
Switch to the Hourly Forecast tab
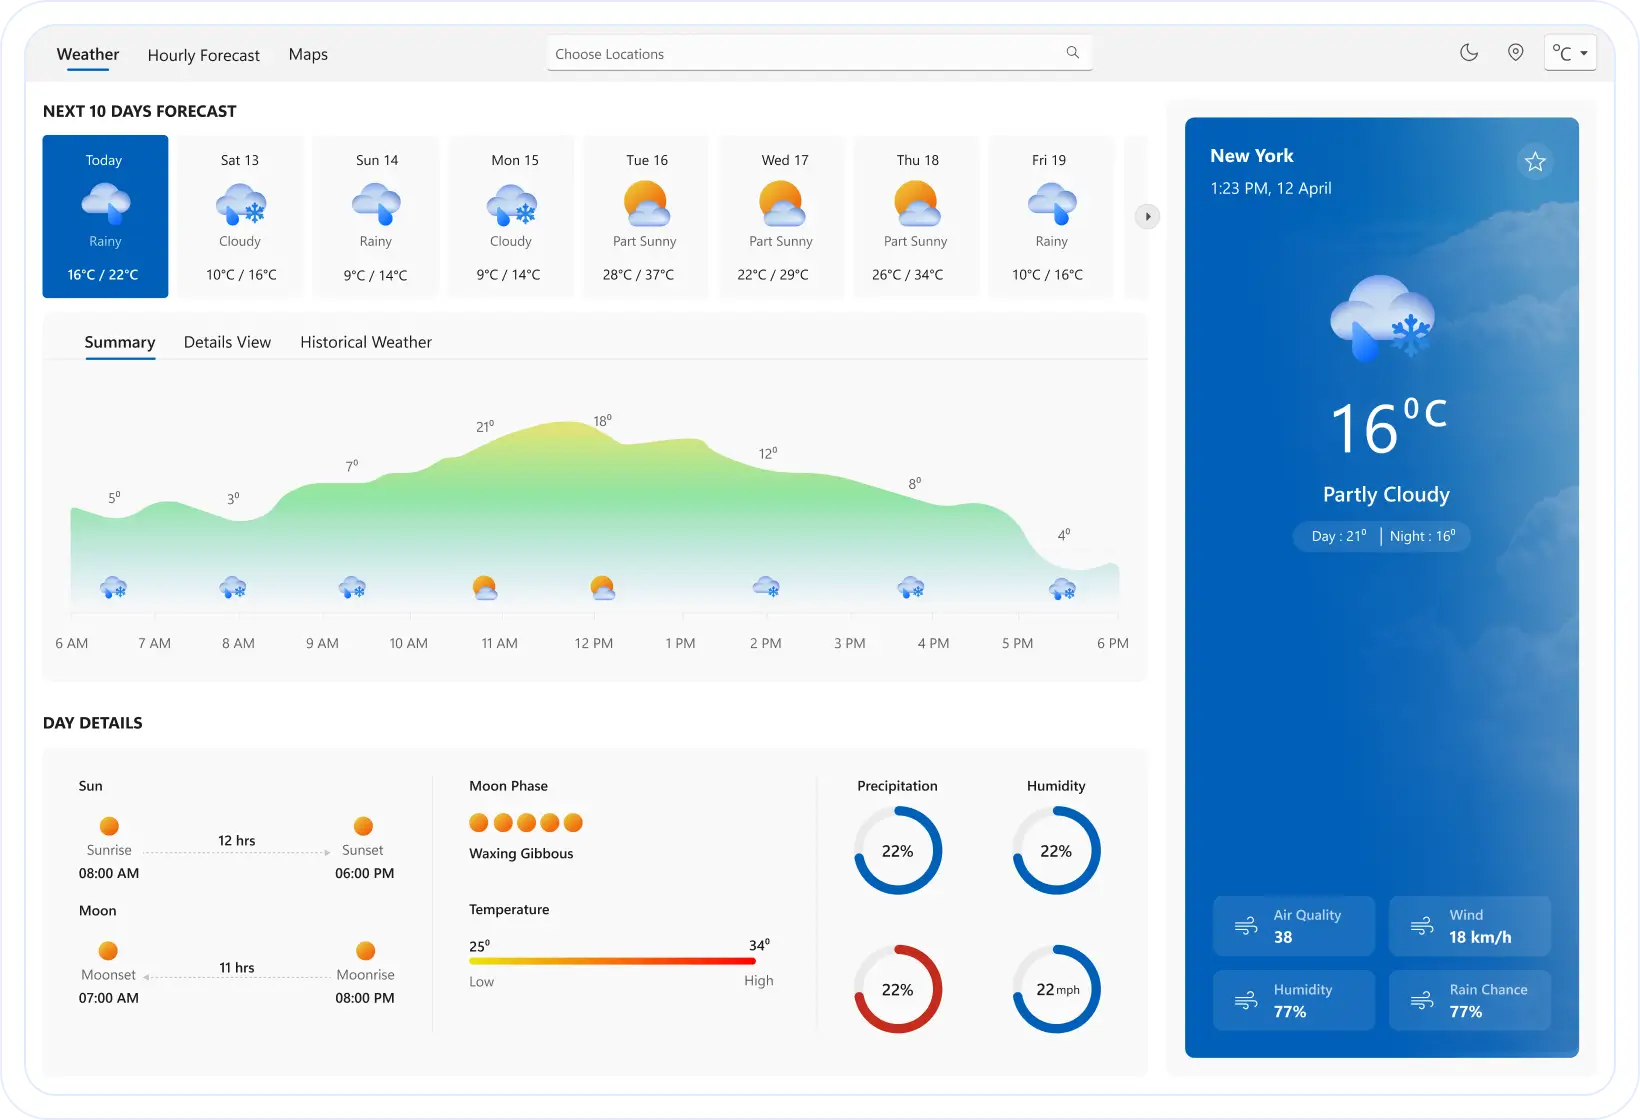203,55
